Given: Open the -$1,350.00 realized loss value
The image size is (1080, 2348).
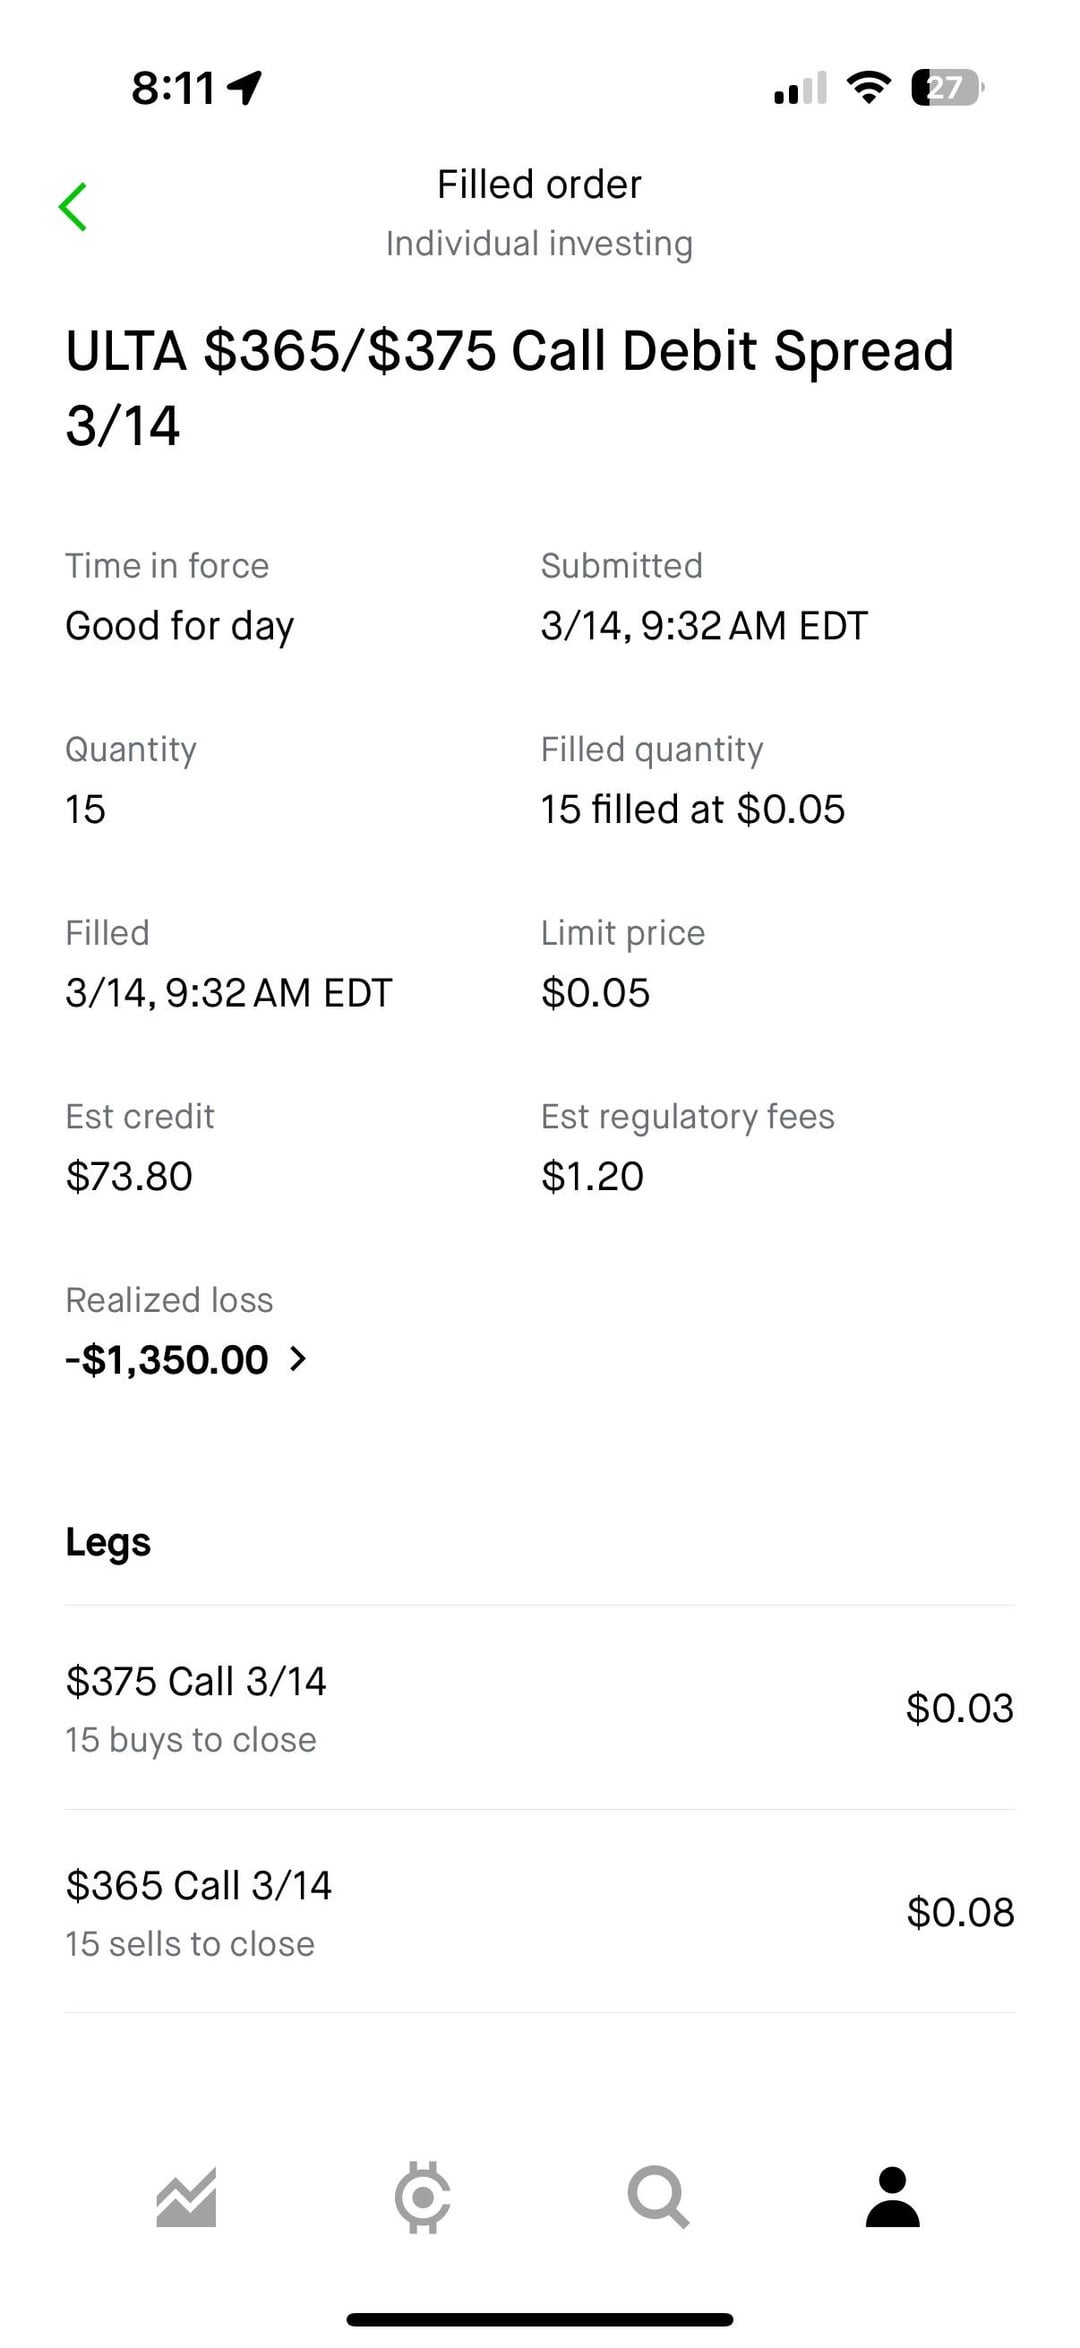Looking at the screenshot, I should (168, 1360).
